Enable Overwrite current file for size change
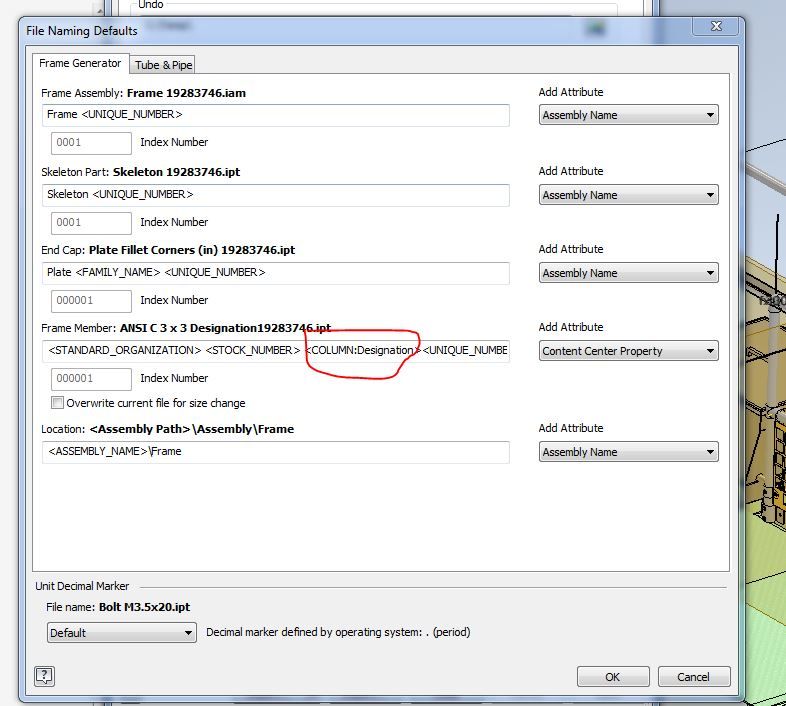This screenshot has width=786, height=706. coord(57,403)
